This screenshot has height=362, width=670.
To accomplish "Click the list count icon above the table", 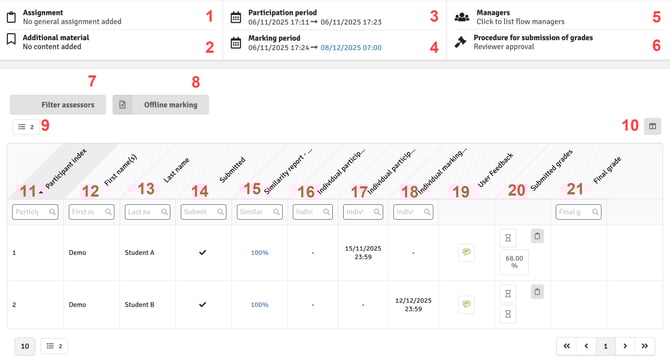I will coord(26,127).
